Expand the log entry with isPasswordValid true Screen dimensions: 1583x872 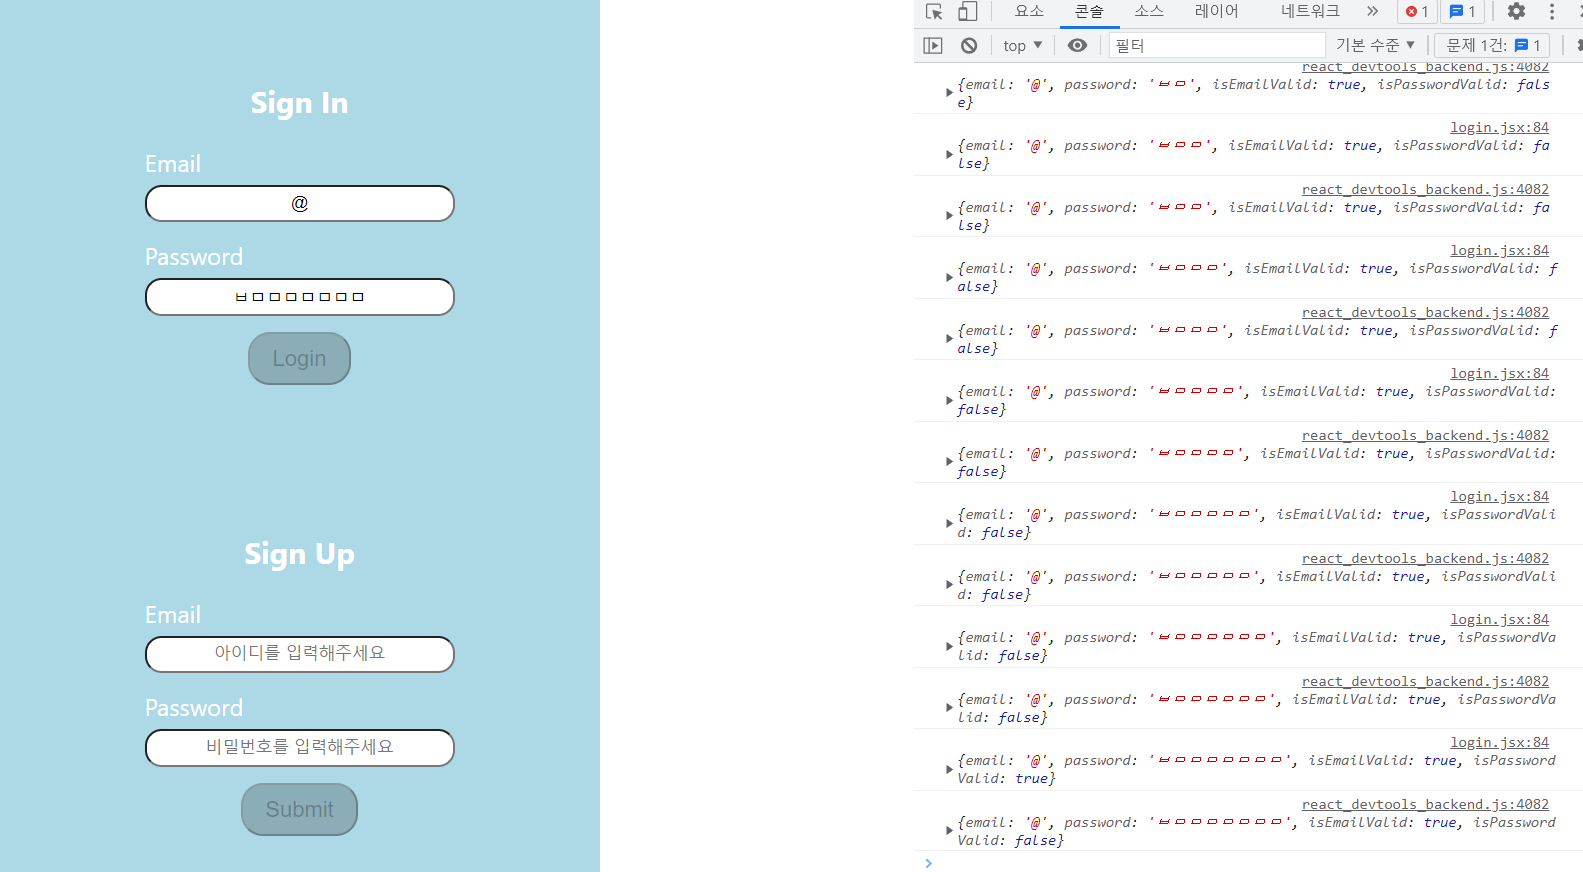coord(949,769)
